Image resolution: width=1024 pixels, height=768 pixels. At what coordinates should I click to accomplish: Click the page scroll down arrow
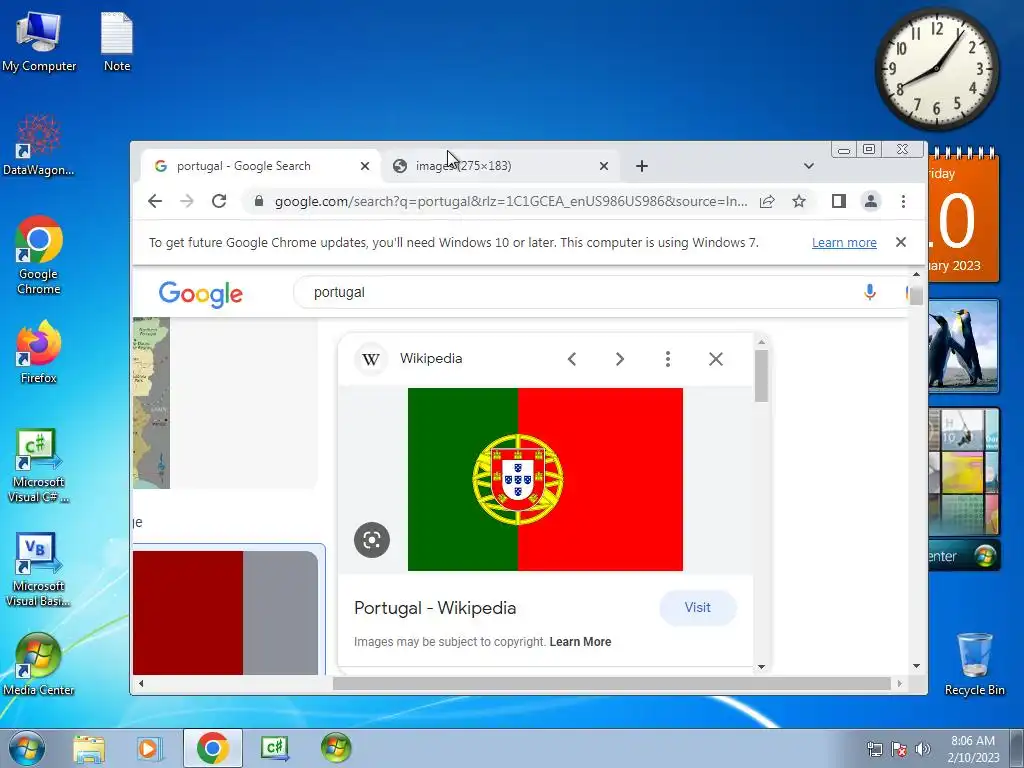tap(916, 666)
